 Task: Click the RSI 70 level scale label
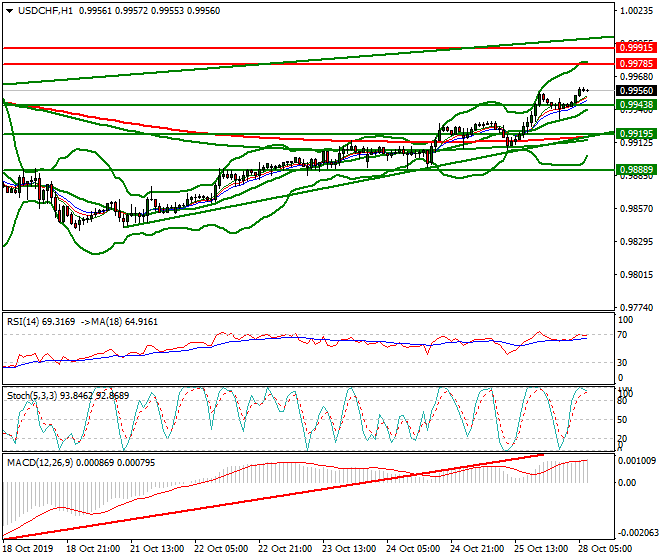click(622, 335)
